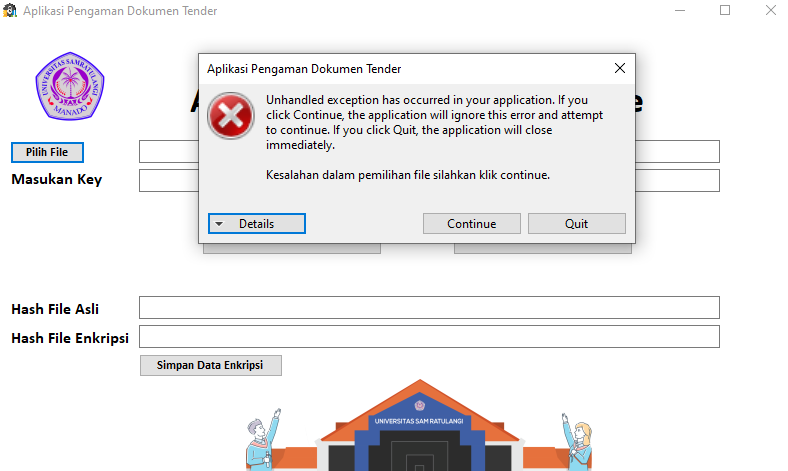The image size is (788, 471).
Task: Click the Universitas Sam Ratulangi logo
Action: pos(70,86)
